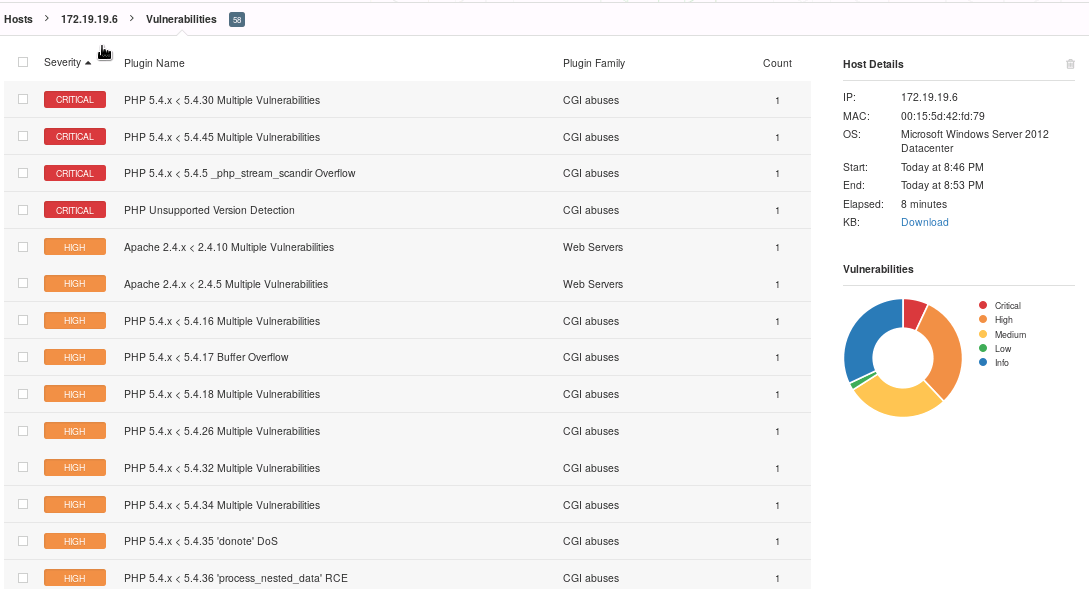Sort table by Plugin Family header

(x=593, y=63)
